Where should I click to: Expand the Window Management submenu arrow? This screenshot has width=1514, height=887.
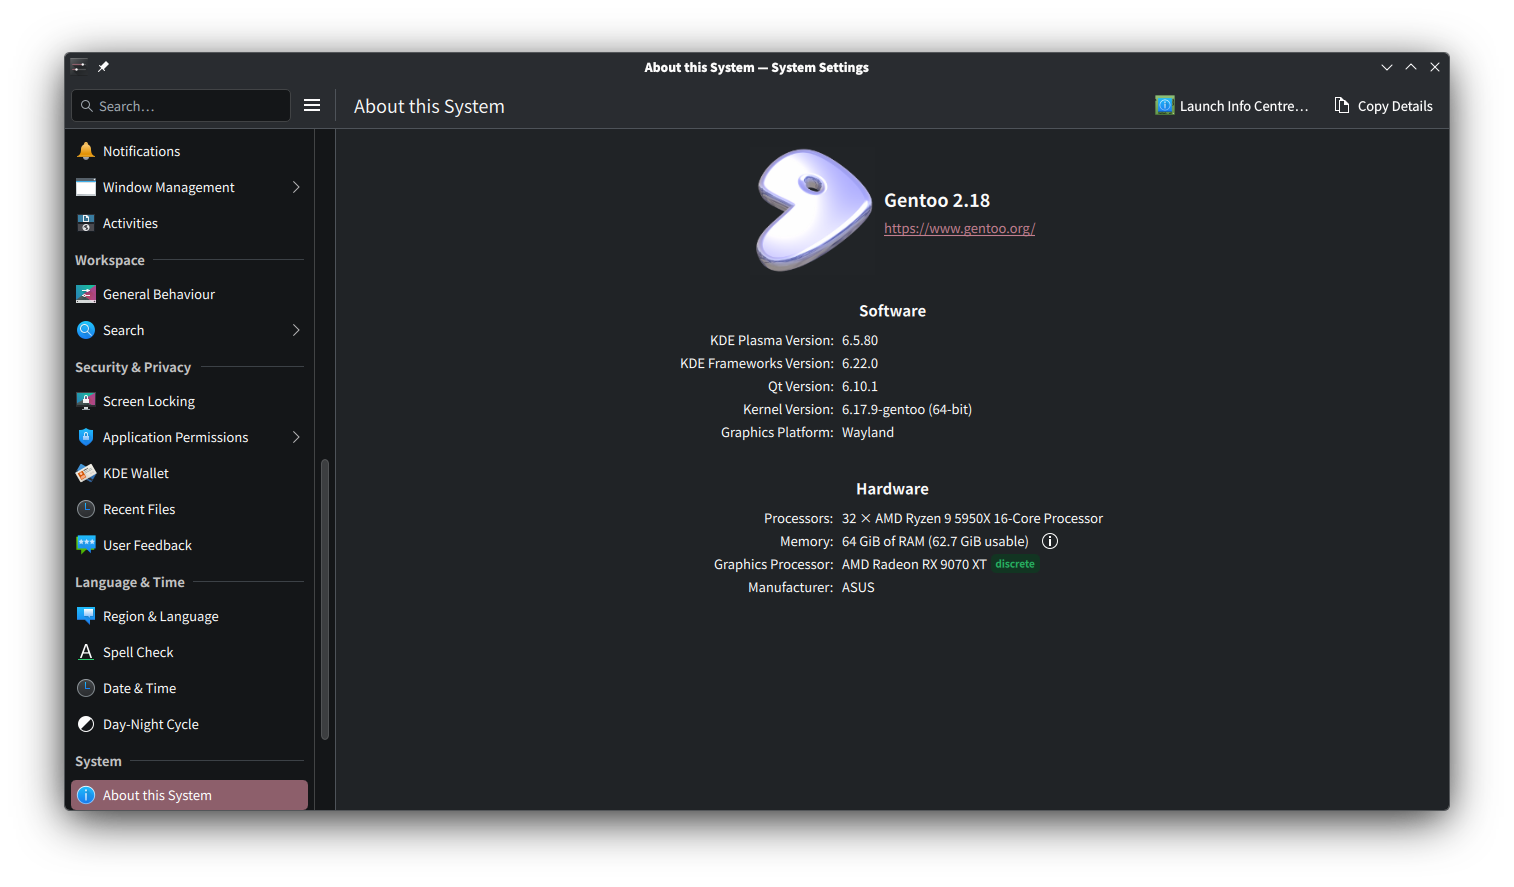tap(296, 187)
